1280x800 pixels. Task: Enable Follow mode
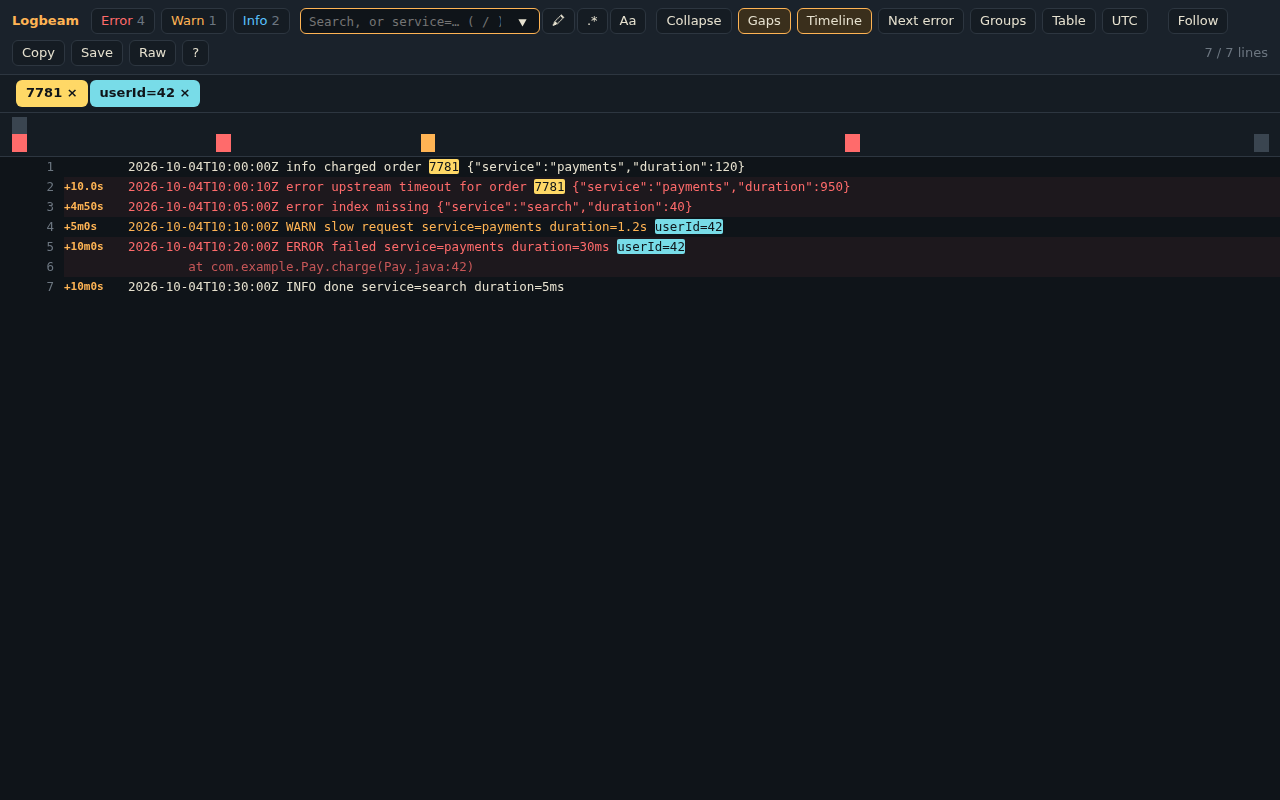(x=1198, y=21)
